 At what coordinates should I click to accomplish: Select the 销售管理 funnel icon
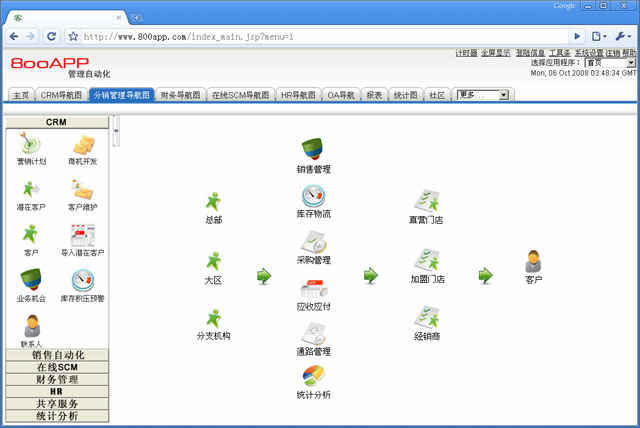(313, 150)
